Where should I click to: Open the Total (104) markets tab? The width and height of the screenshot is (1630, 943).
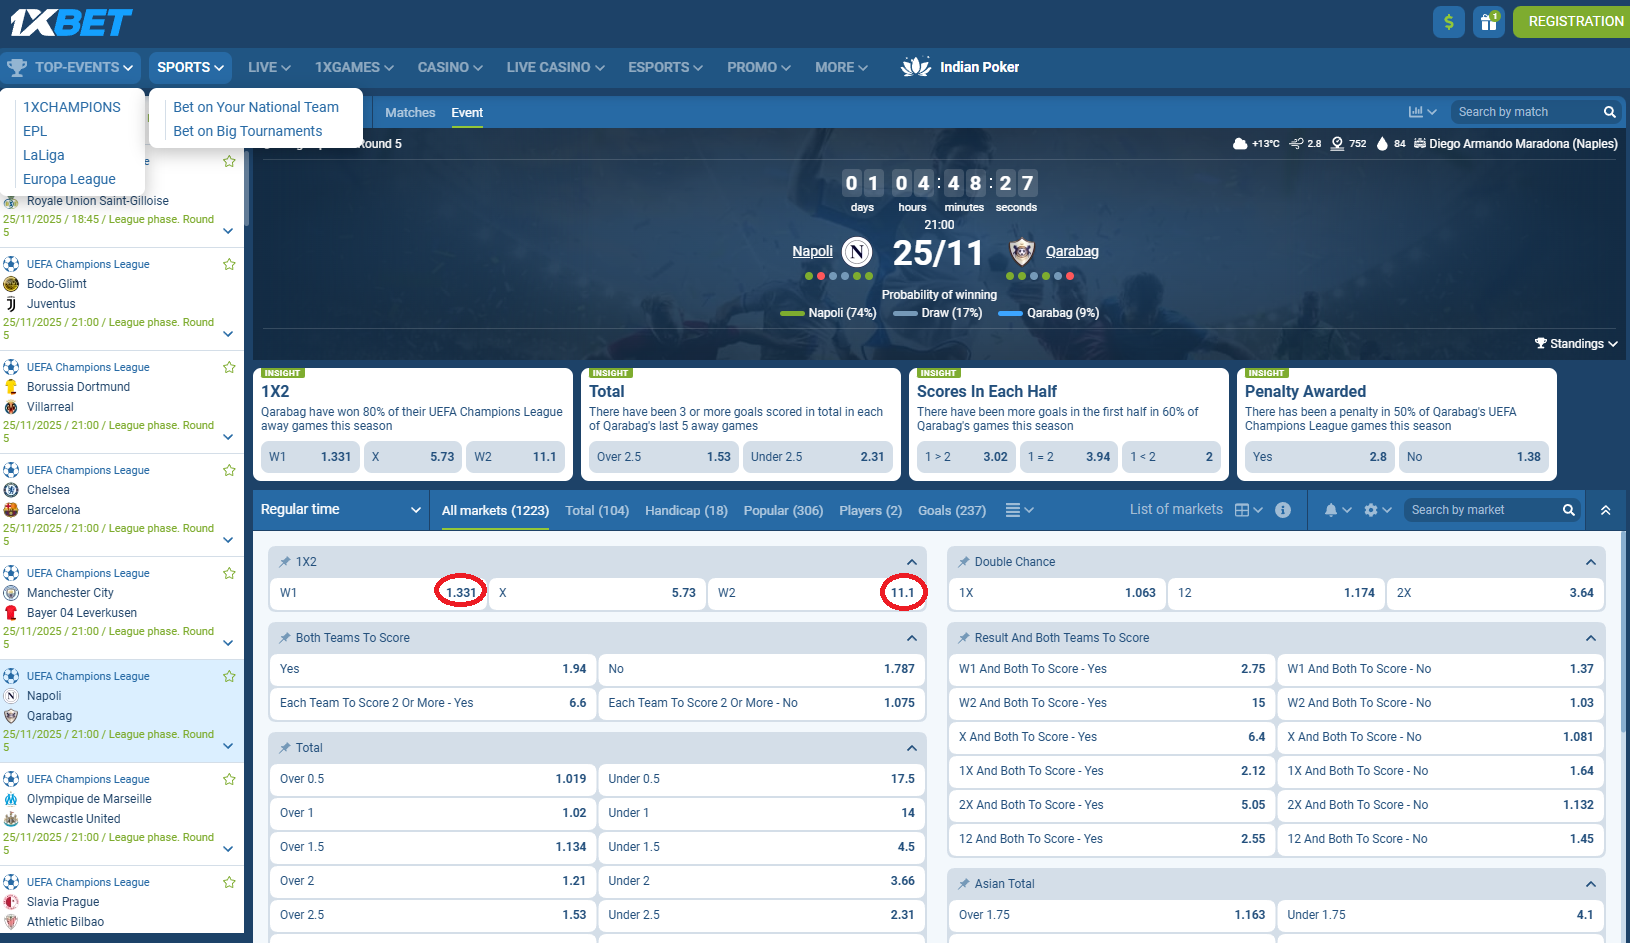[597, 510]
